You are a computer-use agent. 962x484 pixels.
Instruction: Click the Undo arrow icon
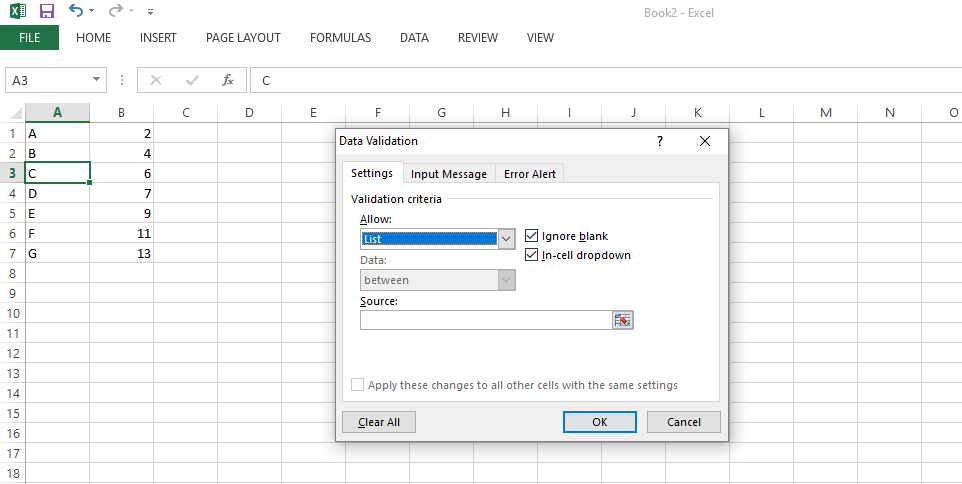tap(76, 11)
